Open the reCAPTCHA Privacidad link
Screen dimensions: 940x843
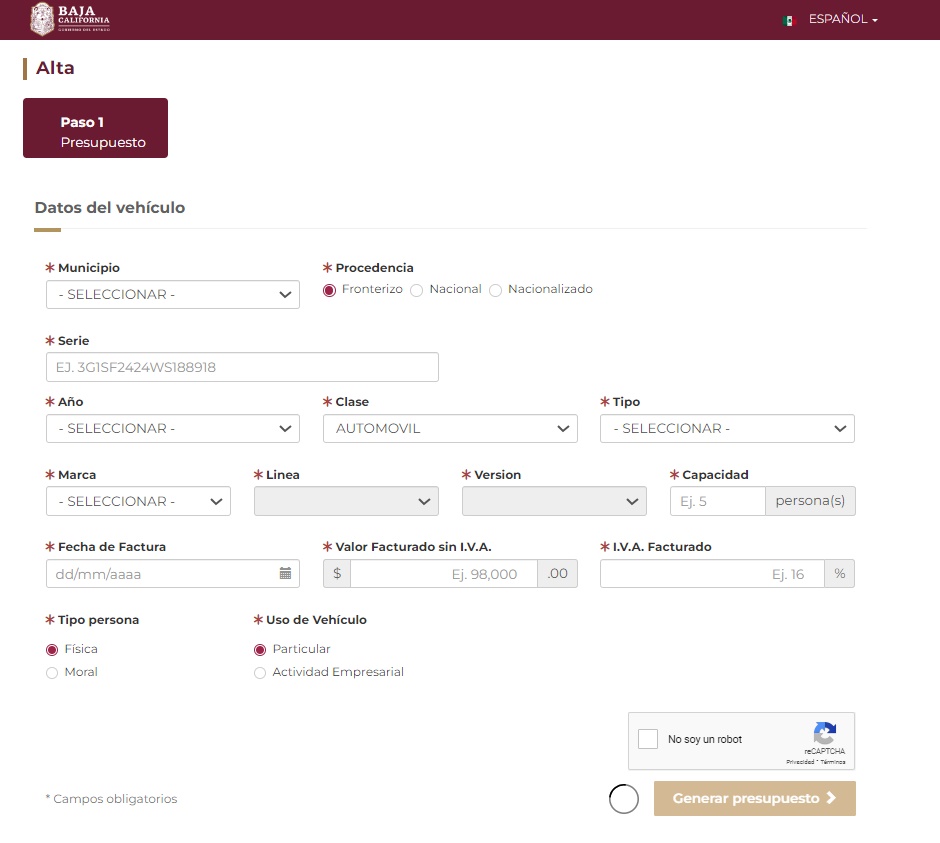(x=801, y=762)
